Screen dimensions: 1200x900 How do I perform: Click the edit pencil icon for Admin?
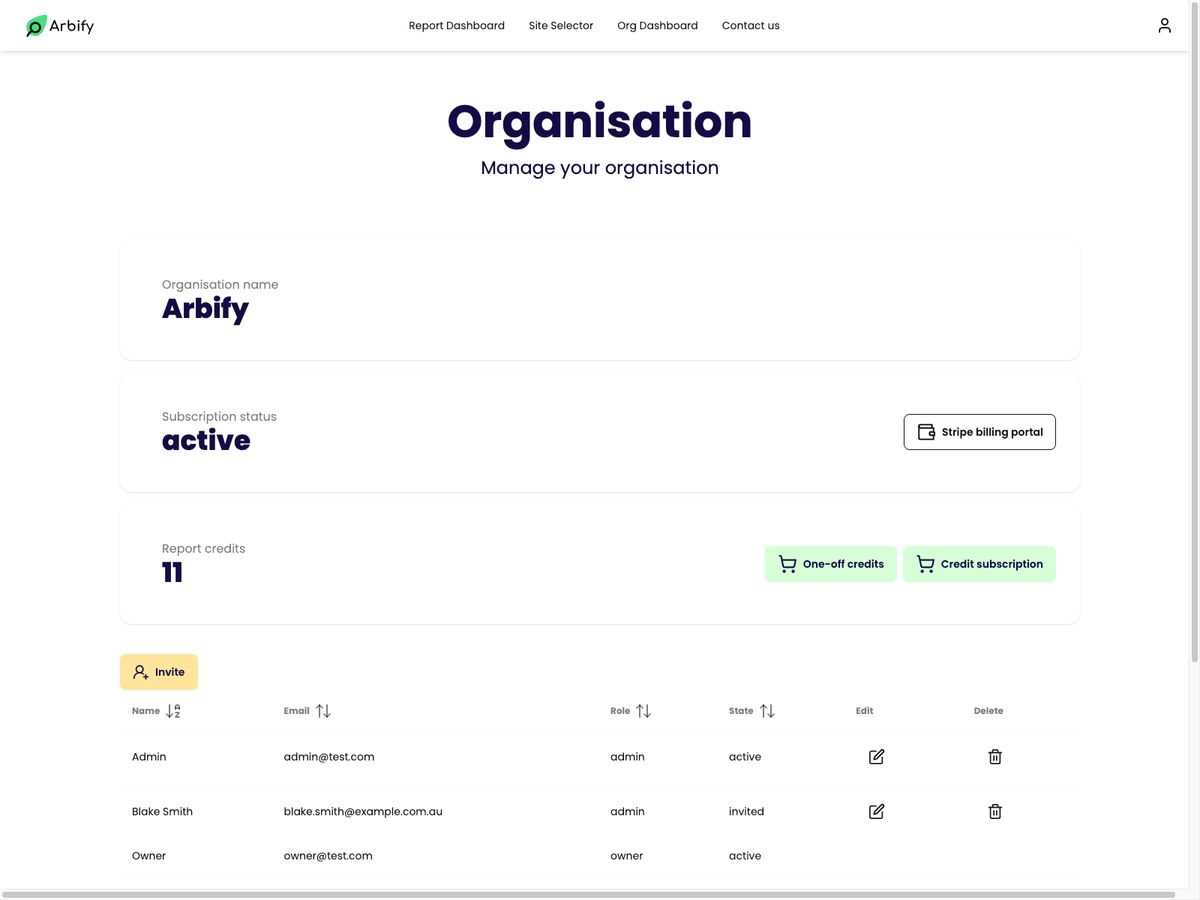[x=875, y=757]
